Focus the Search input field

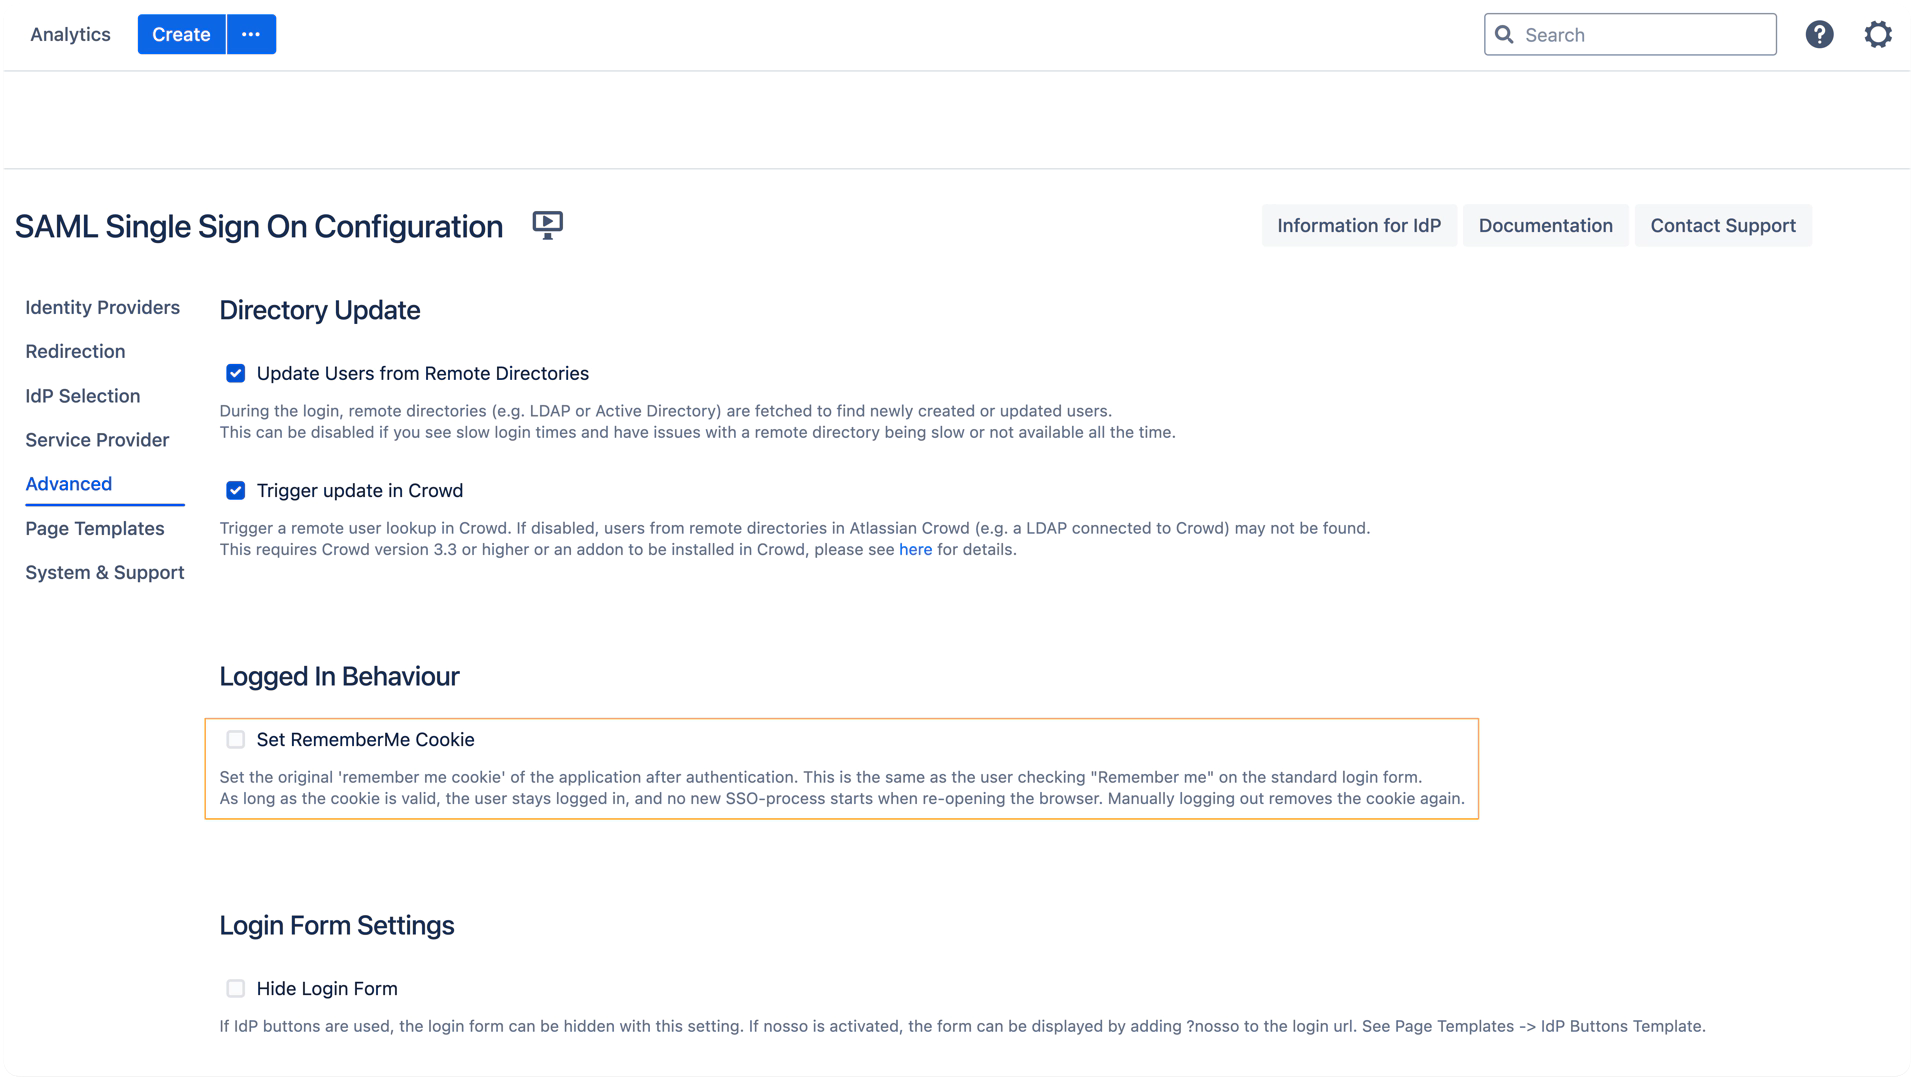1630,35
